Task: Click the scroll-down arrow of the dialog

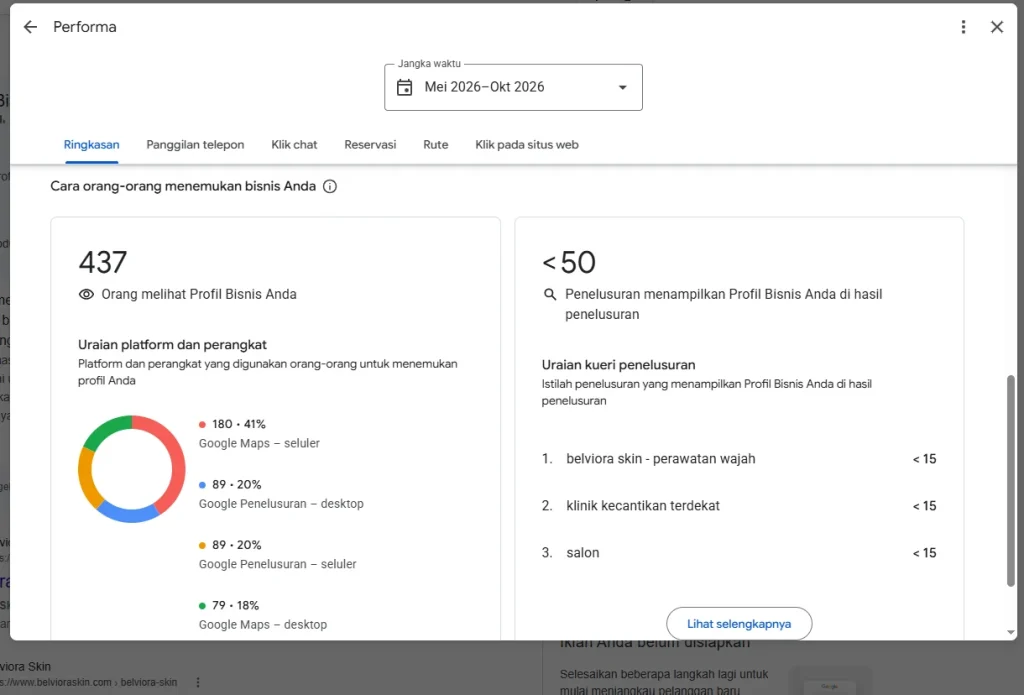Action: [1011, 632]
